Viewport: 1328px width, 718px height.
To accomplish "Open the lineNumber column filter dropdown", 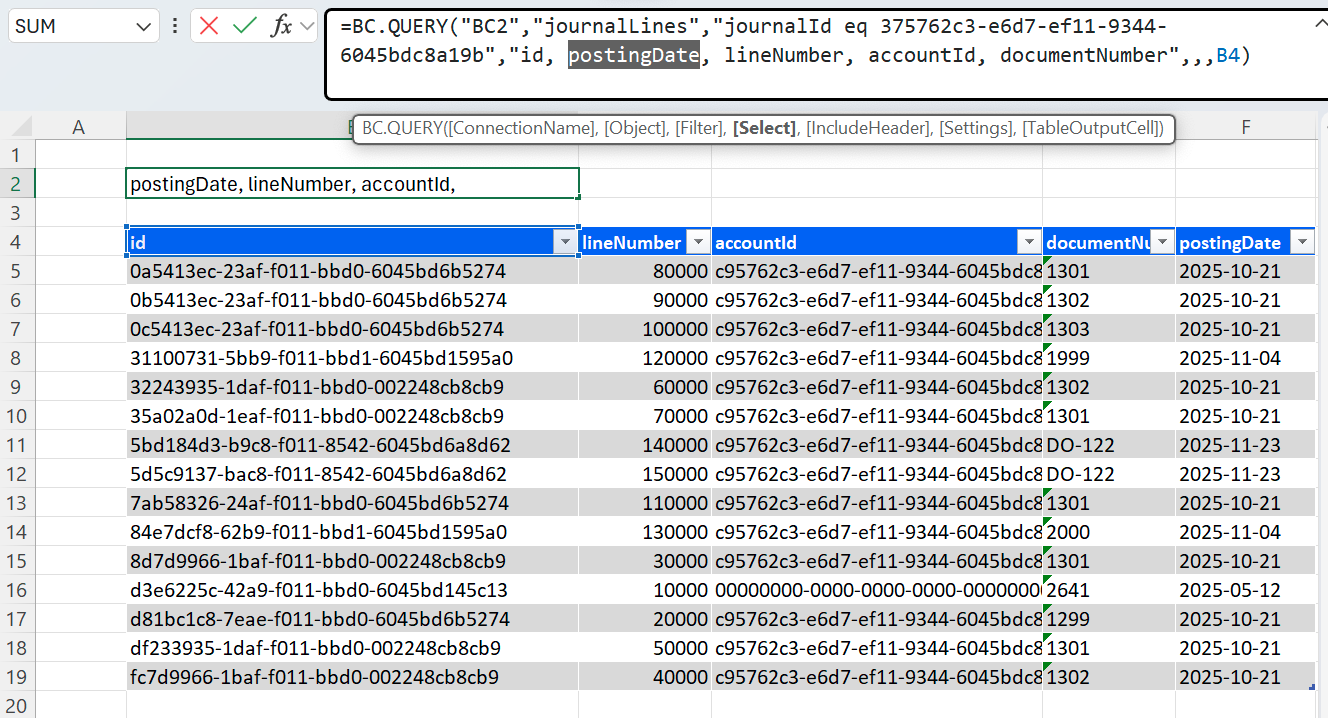I will [697, 243].
